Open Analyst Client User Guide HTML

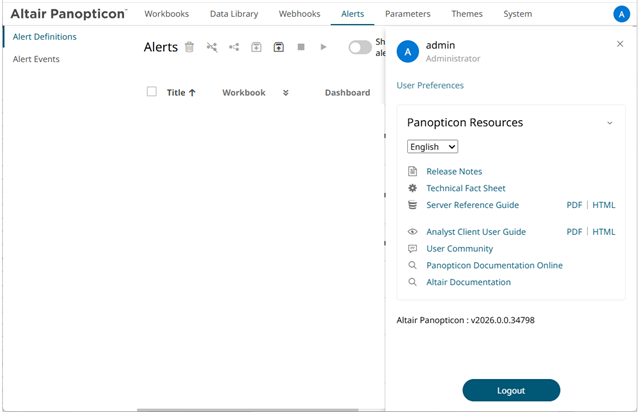point(604,232)
